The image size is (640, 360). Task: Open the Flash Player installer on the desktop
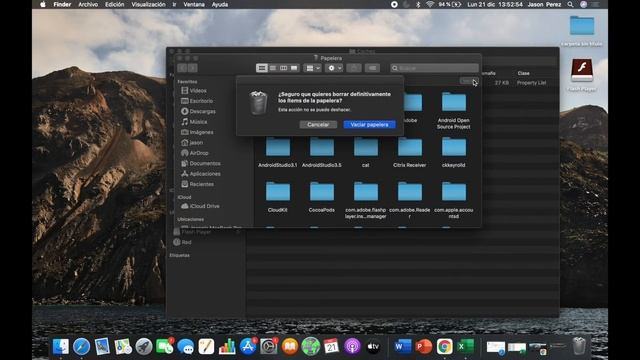coord(582,75)
